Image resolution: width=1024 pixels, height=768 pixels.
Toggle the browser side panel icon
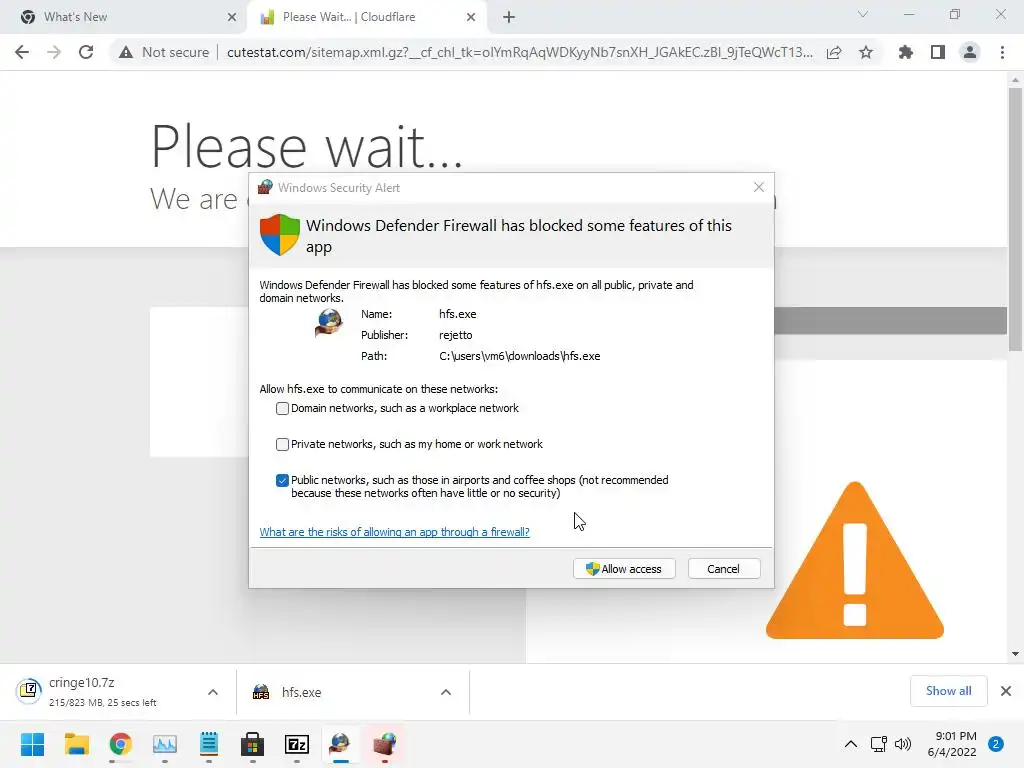tap(938, 52)
